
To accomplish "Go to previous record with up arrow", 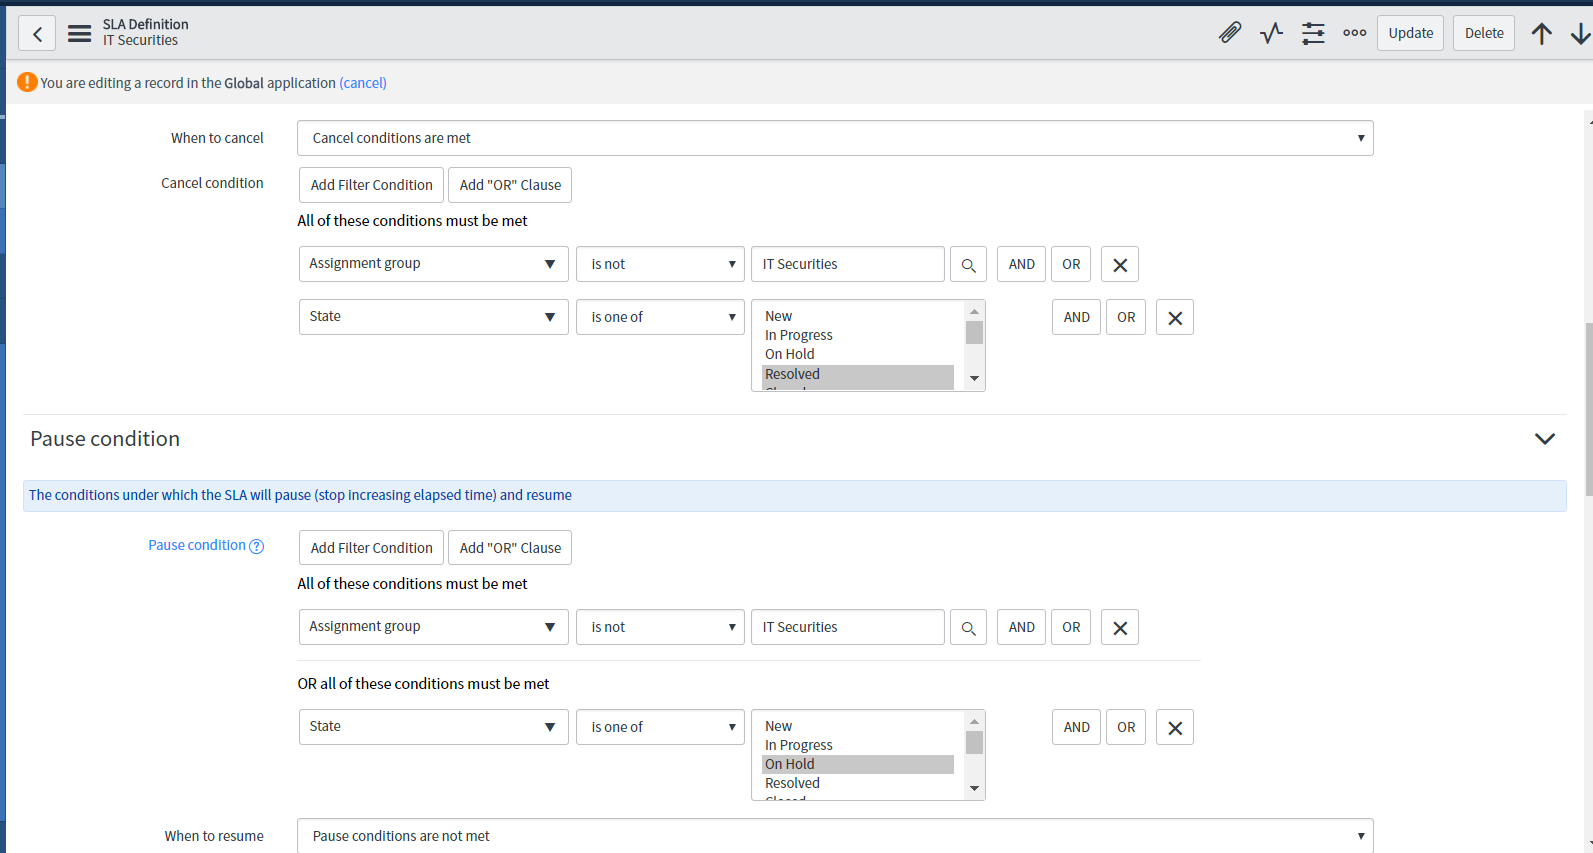I will coord(1542,33).
